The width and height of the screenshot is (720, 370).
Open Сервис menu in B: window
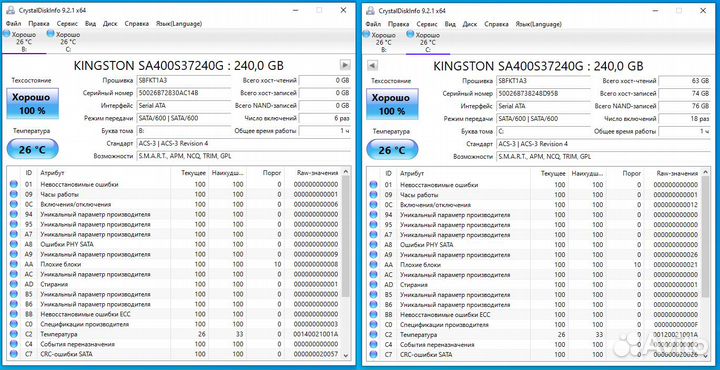click(x=68, y=23)
